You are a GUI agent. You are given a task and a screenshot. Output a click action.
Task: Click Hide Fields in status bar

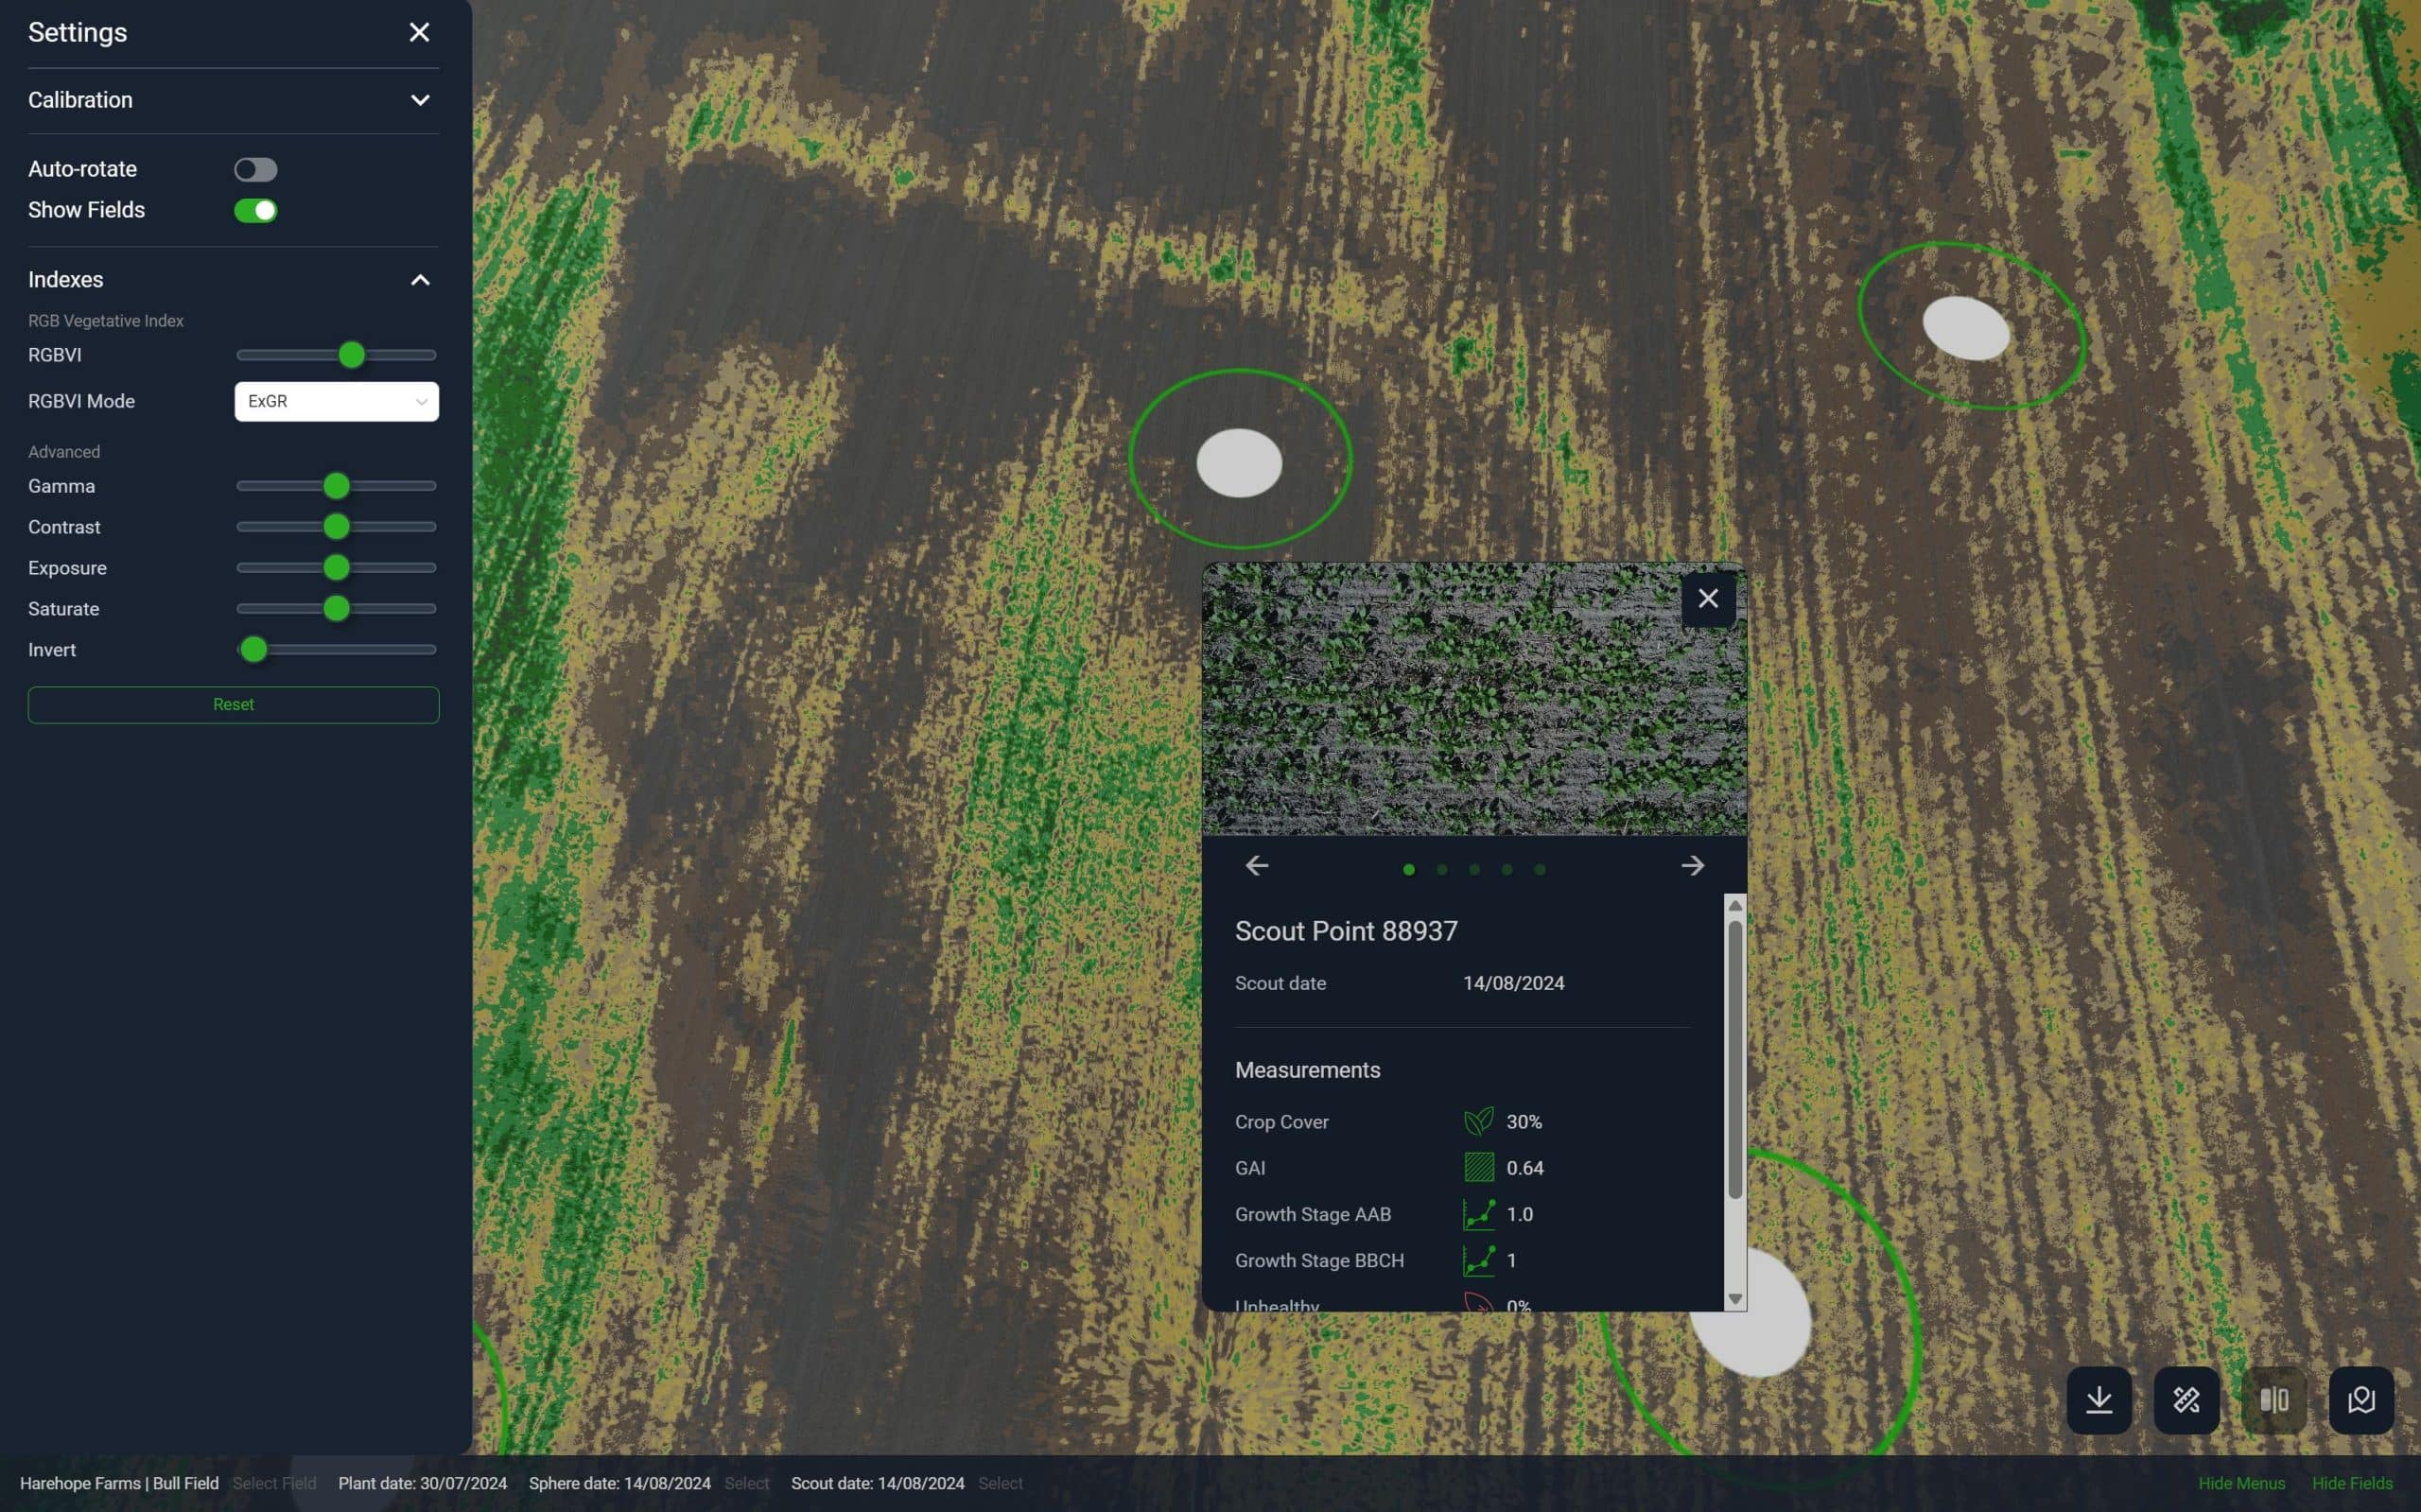(2351, 1483)
